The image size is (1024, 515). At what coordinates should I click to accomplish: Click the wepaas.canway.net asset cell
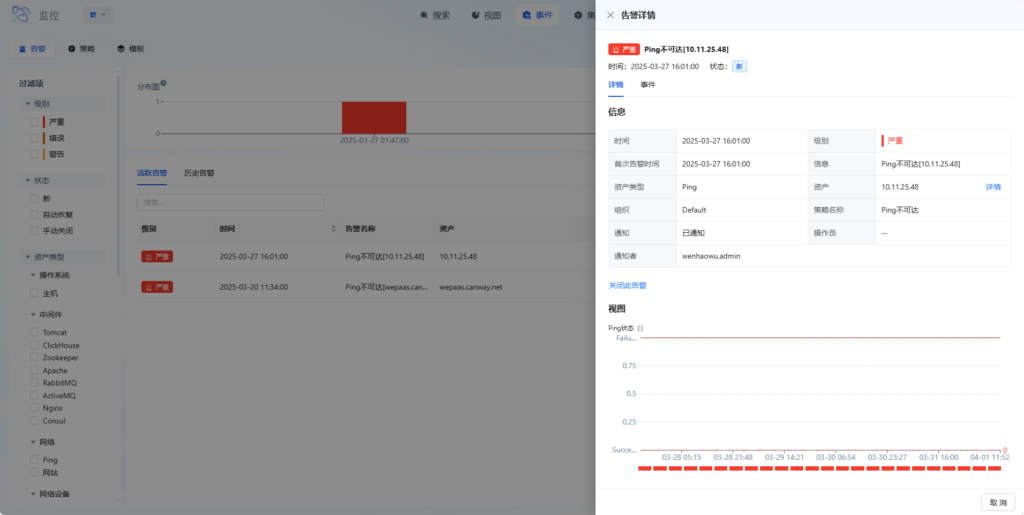click(x=471, y=287)
